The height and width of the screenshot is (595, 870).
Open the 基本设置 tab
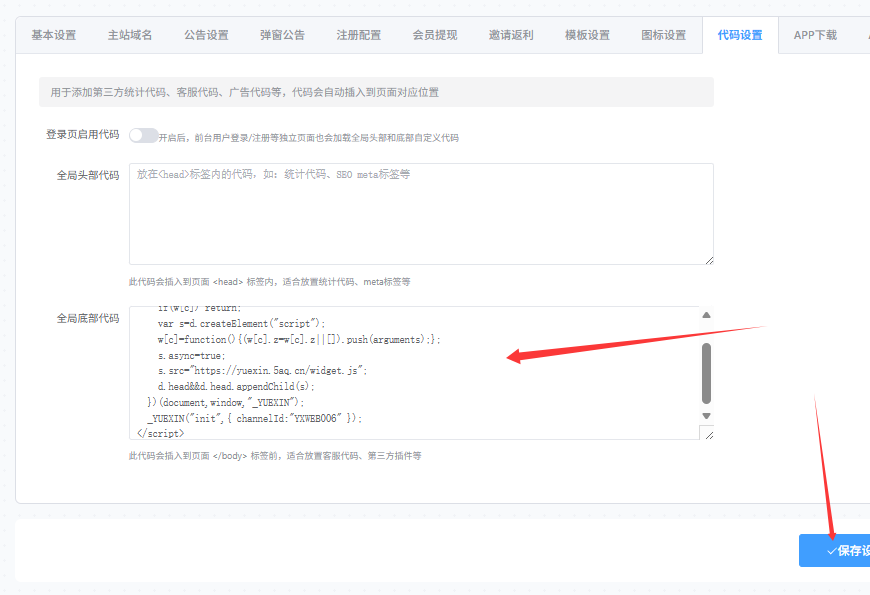[54, 35]
